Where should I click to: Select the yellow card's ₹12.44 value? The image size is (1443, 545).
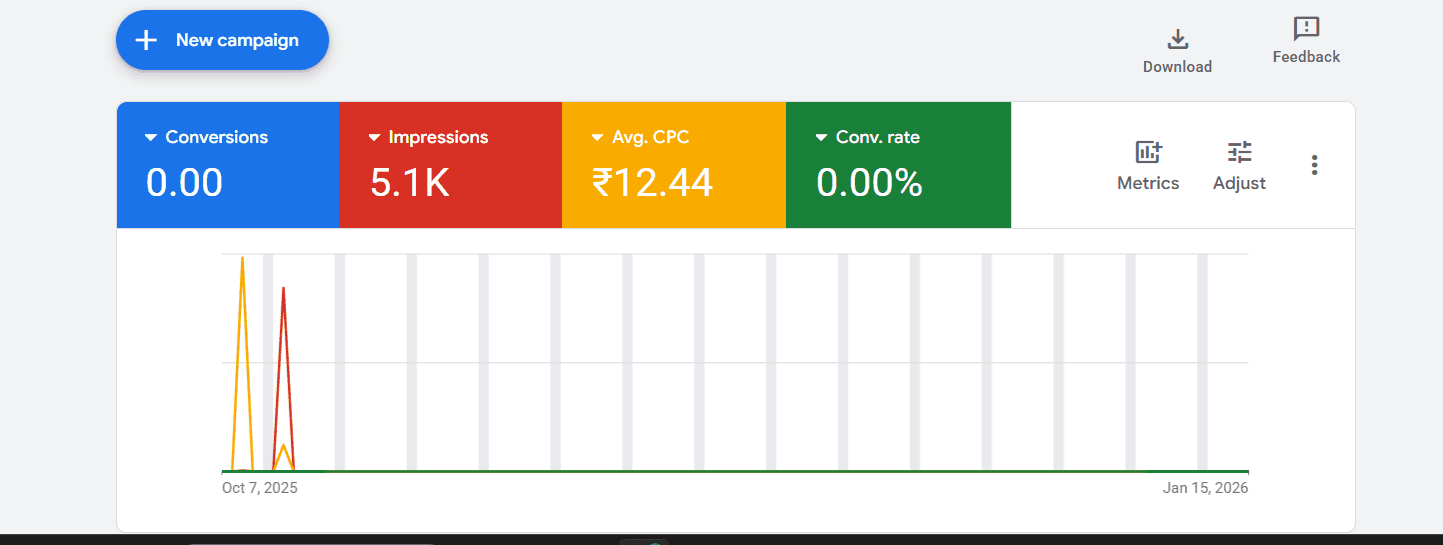[652, 183]
